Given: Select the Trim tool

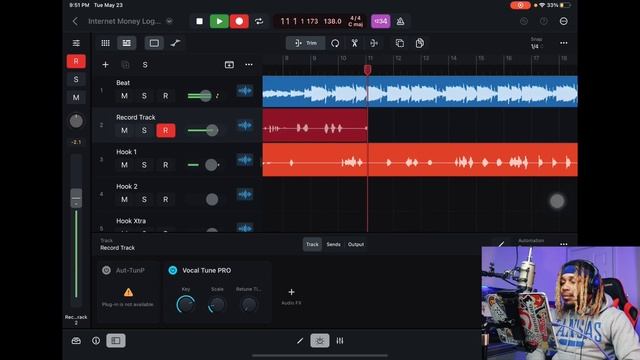Looking at the screenshot, I should [306, 43].
